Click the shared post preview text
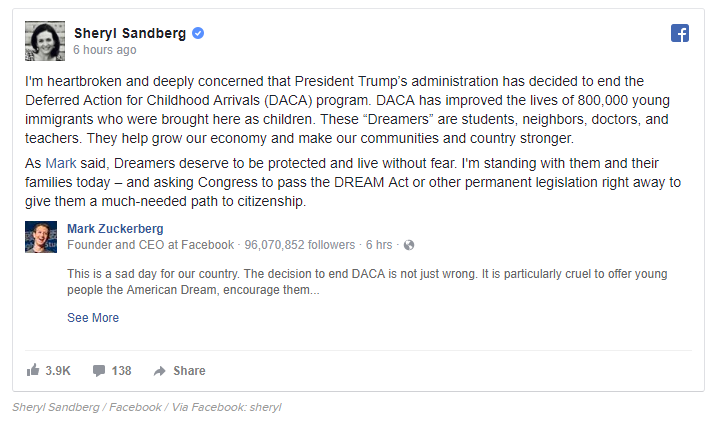The height and width of the screenshot is (424, 721). 367,282
